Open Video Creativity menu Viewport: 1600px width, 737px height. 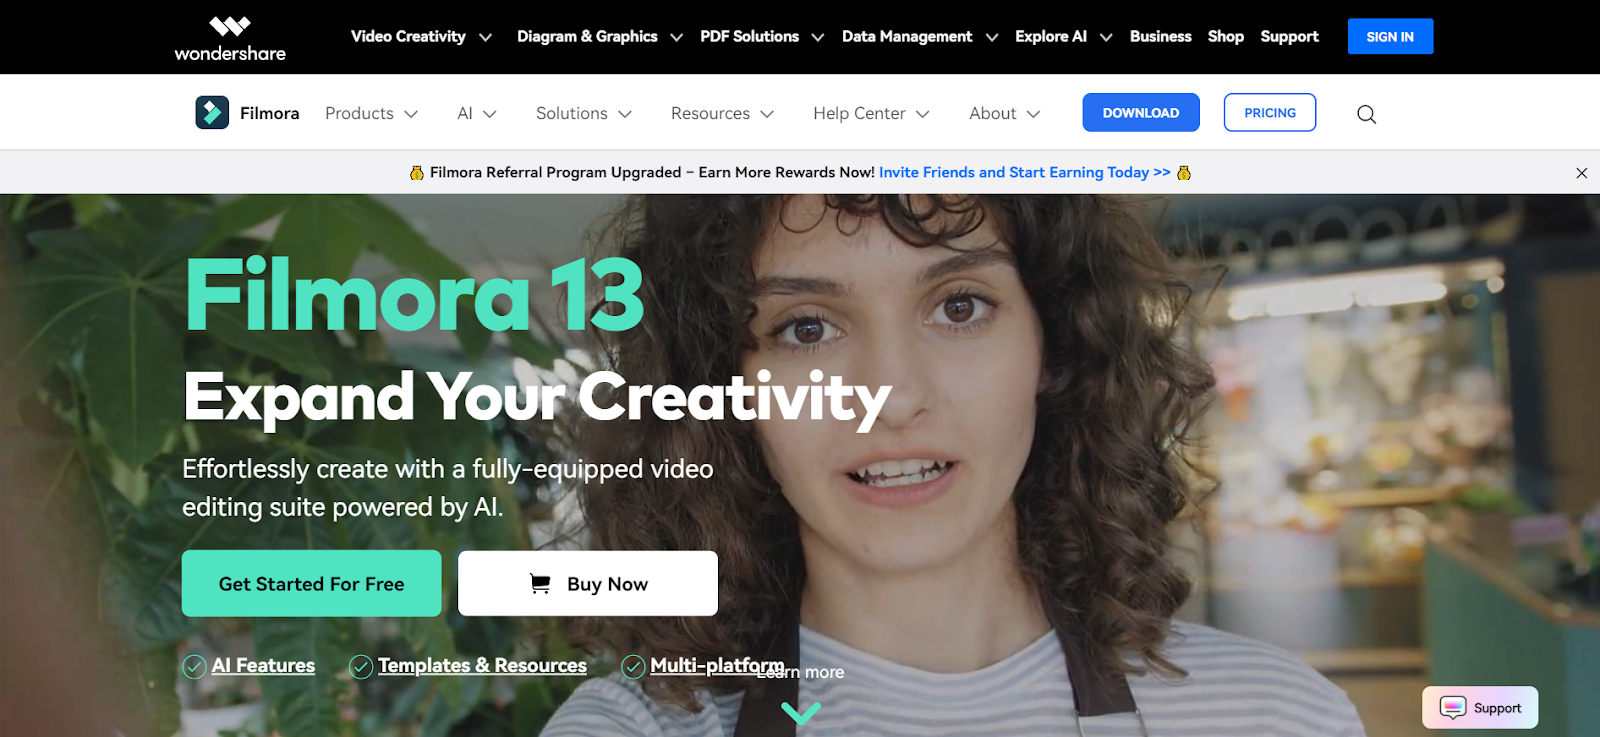click(x=408, y=36)
